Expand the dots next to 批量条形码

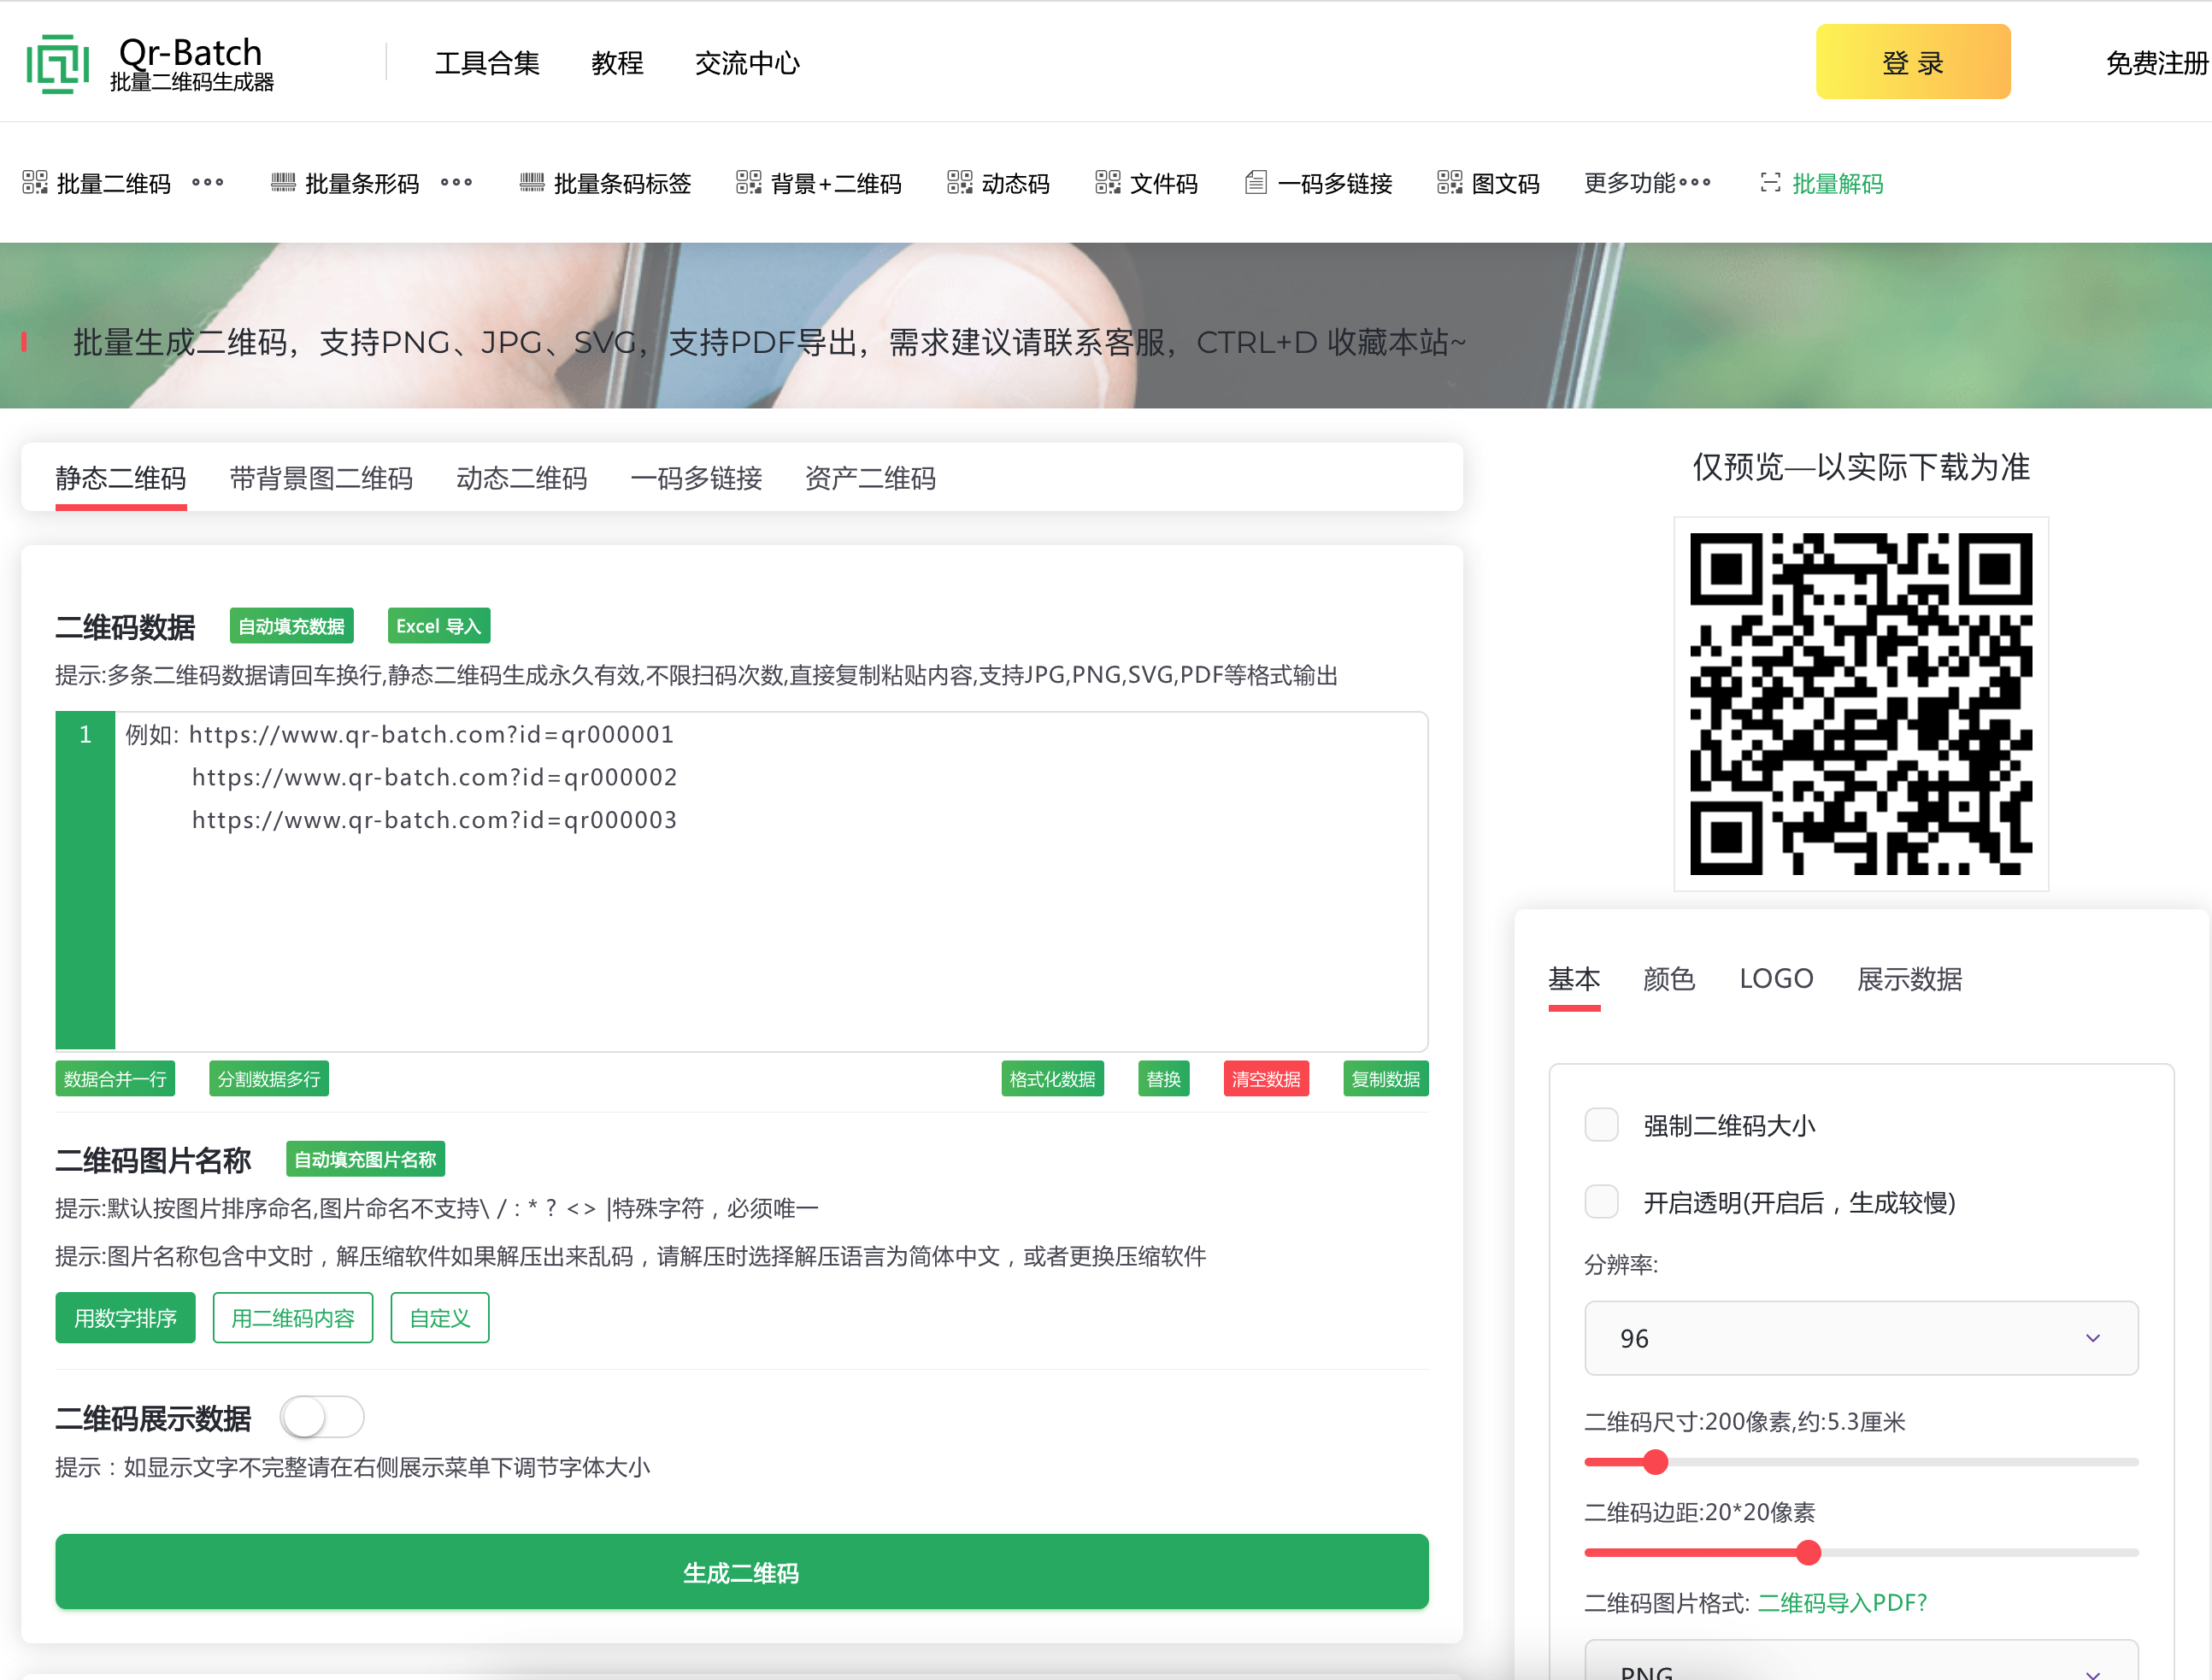456,182
